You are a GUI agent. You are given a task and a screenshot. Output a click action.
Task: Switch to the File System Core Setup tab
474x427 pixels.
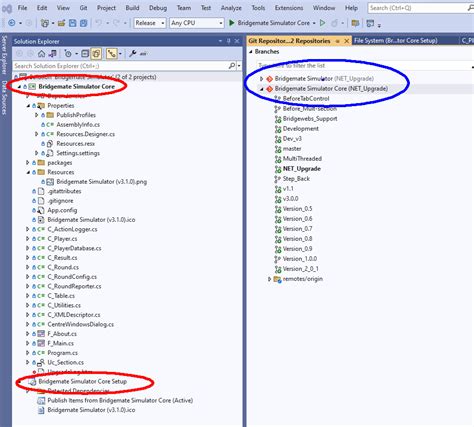click(x=395, y=41)
